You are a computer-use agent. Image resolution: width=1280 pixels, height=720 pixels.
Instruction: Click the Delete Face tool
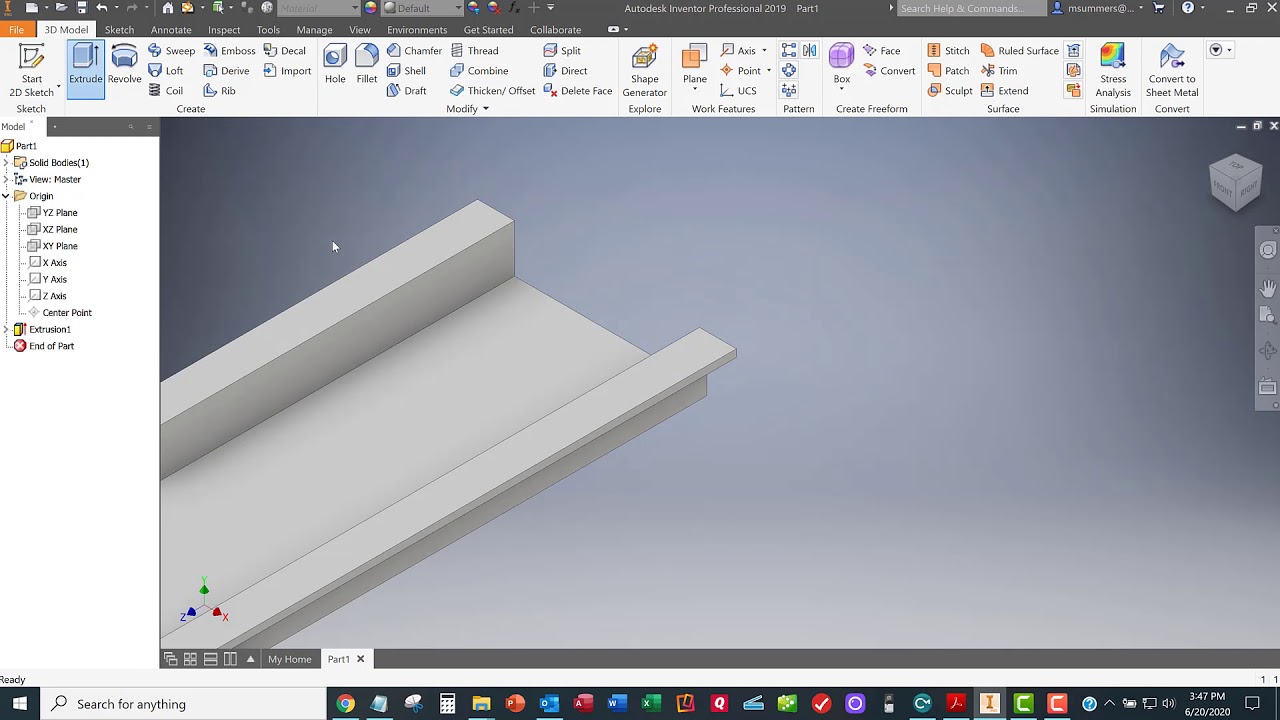point(578,91)
